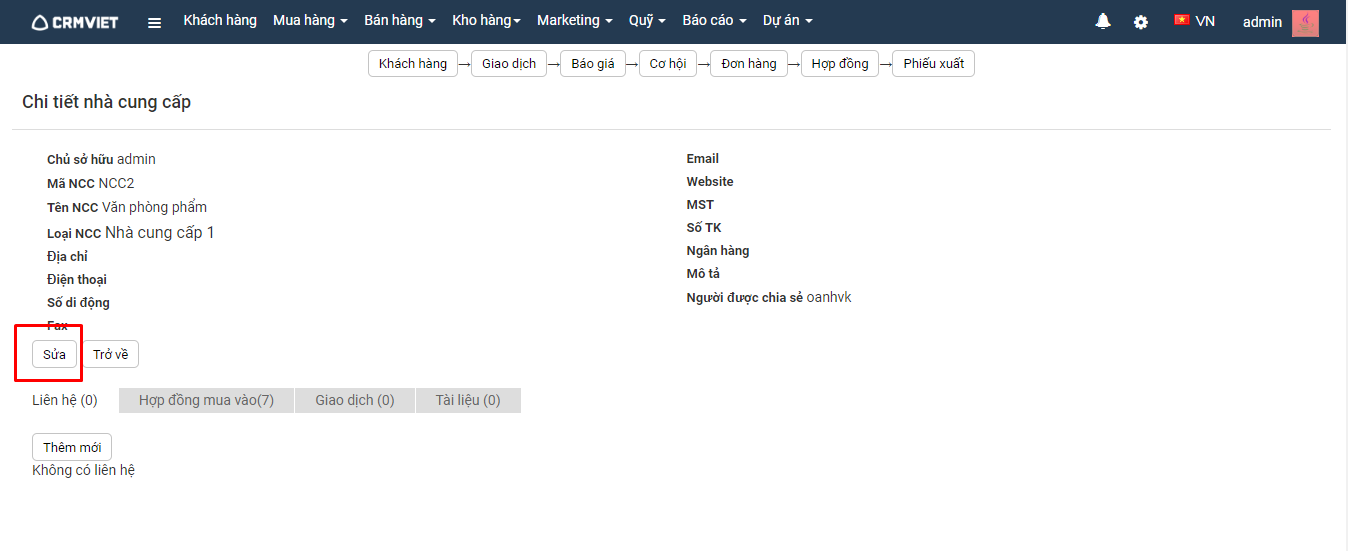Expand the Bán hàng dropdown menu
The width and height of the screenshot is (1348, 551).
click(400, 21)
